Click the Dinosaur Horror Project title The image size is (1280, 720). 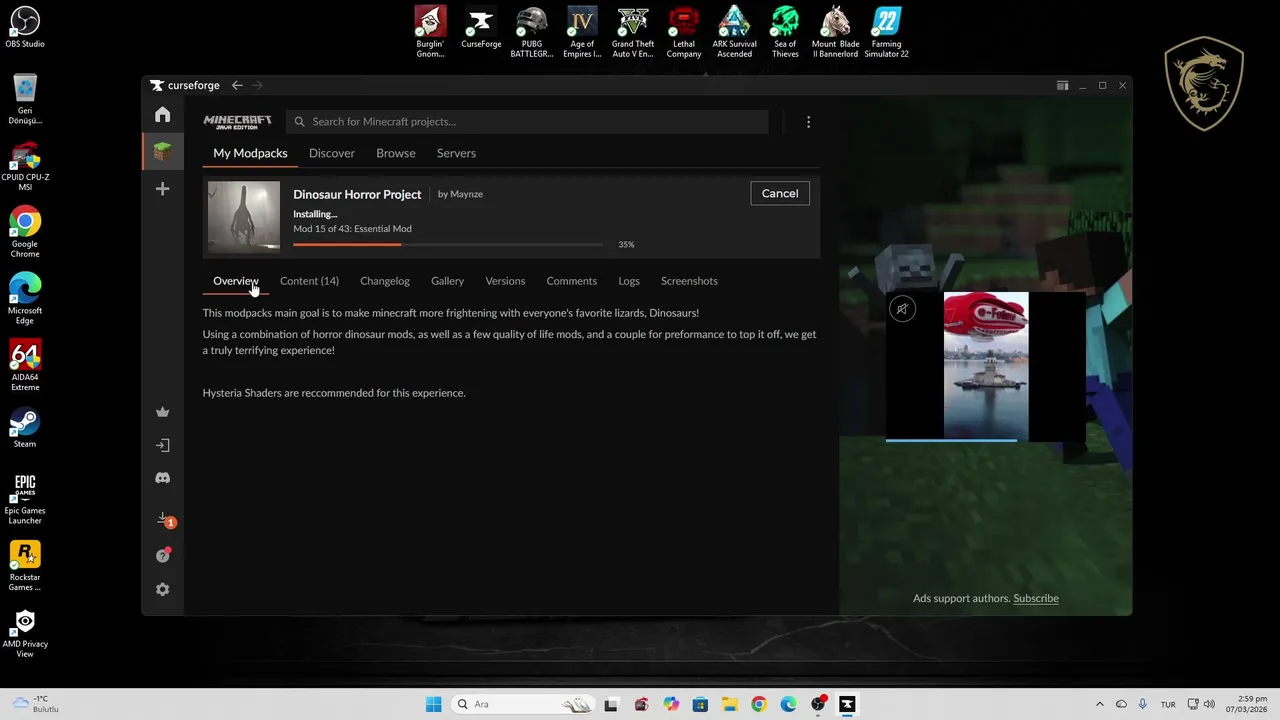point(357,194)
